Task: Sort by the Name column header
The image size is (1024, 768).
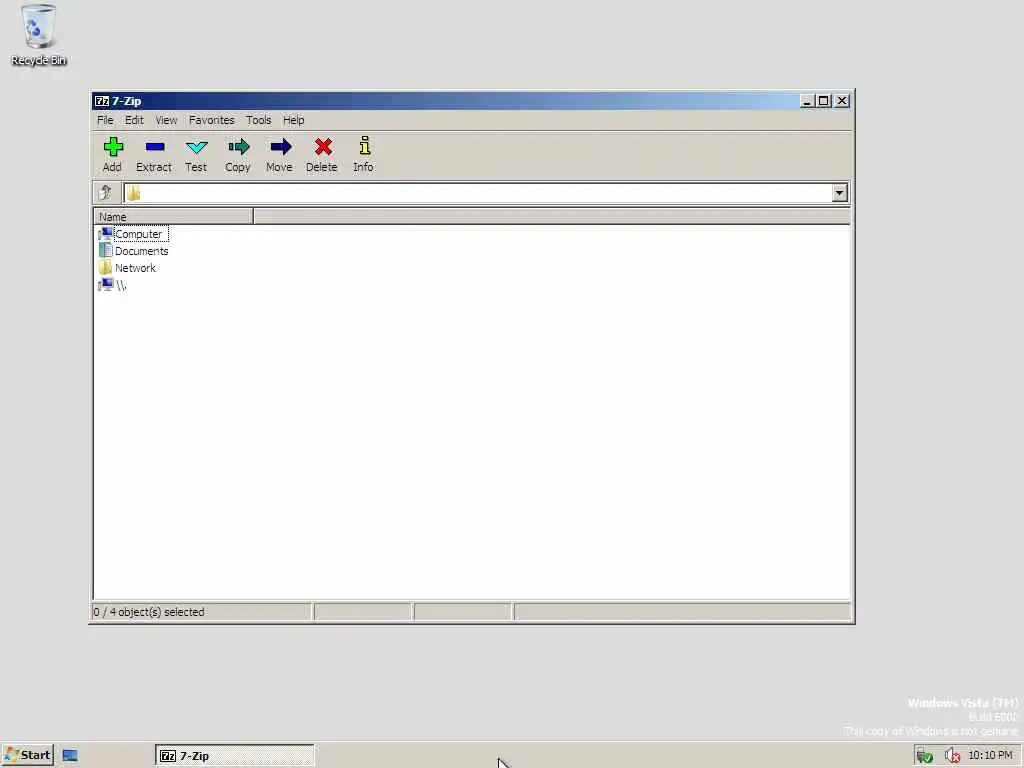Action: pyautogui.click(x=173, y=217)
